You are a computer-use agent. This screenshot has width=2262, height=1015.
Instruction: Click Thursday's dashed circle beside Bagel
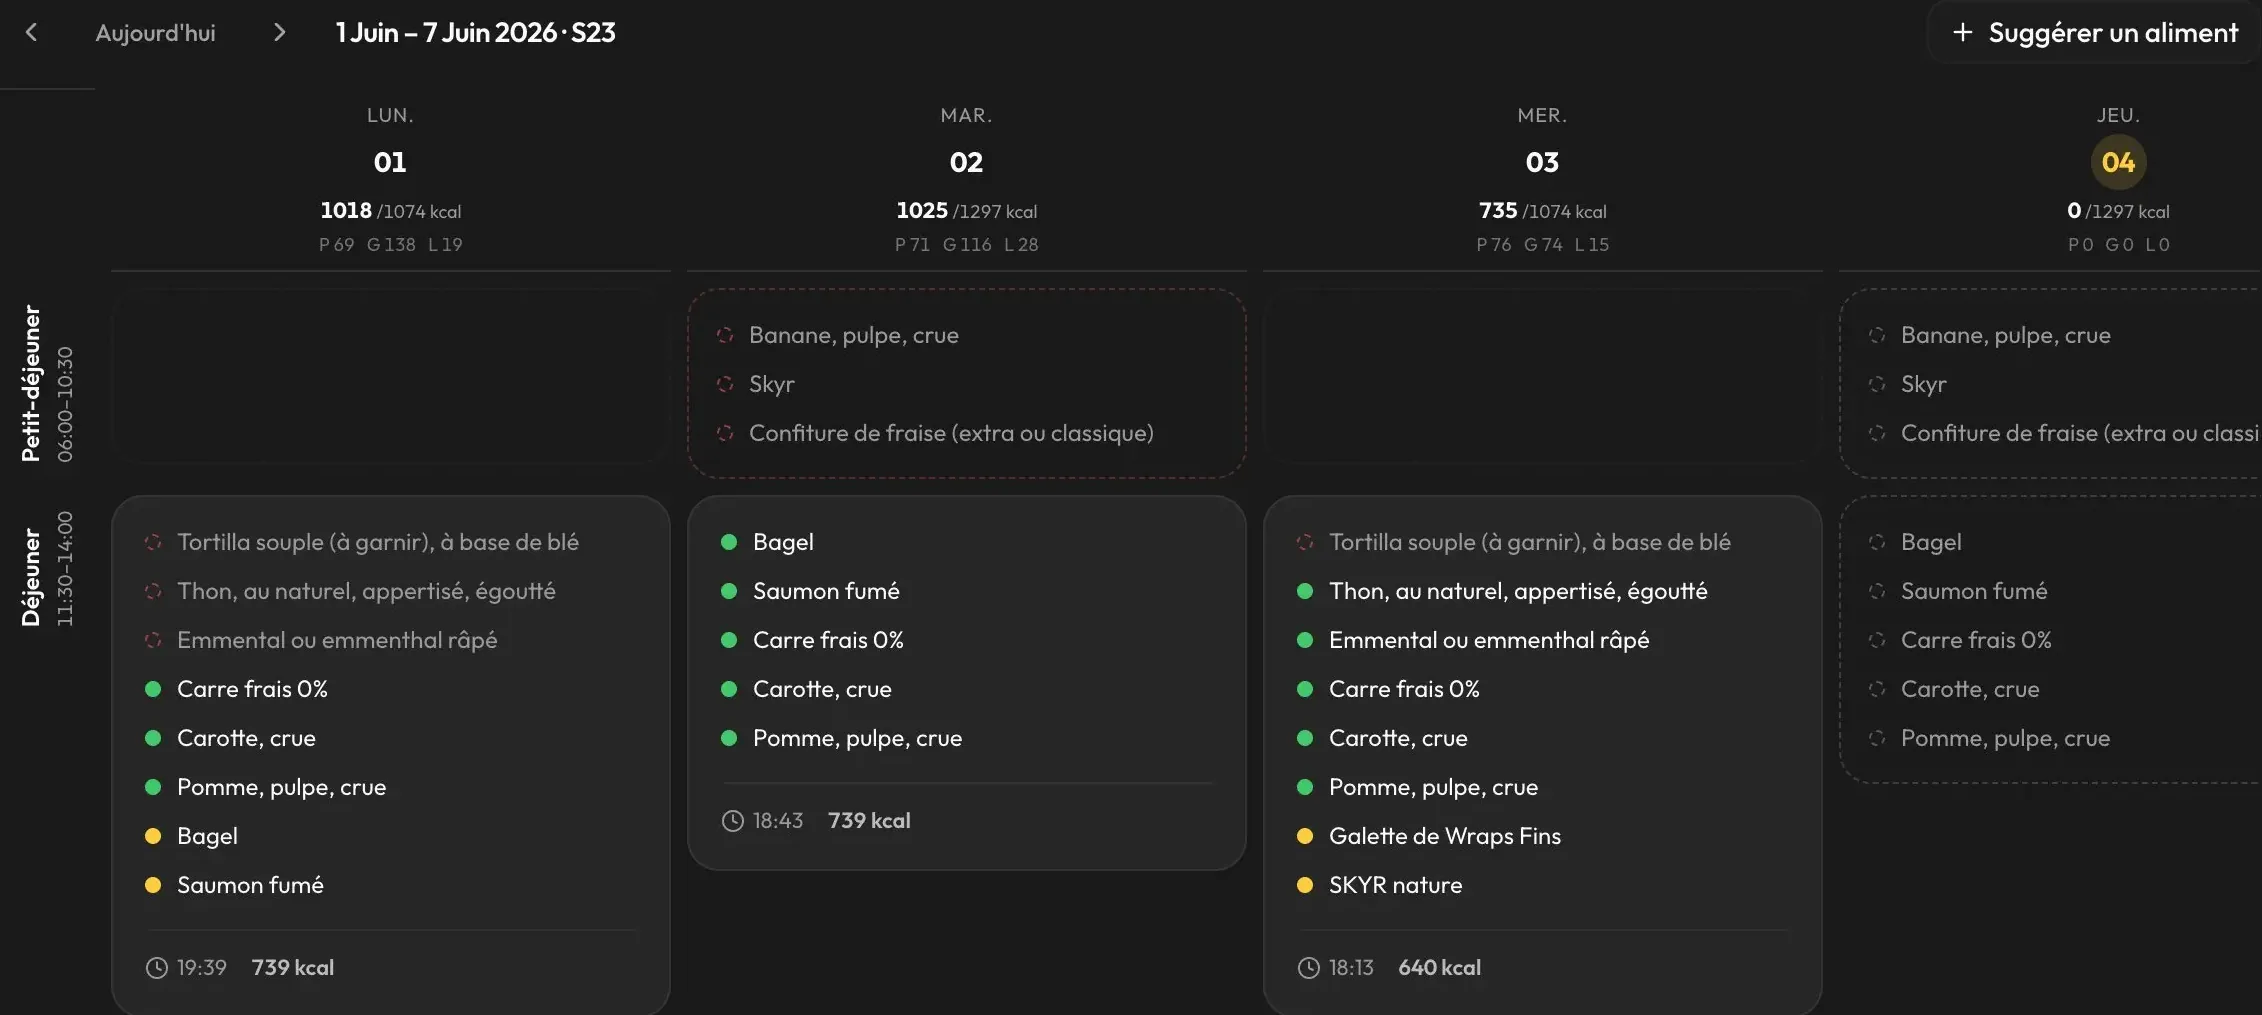[1877, 542]
